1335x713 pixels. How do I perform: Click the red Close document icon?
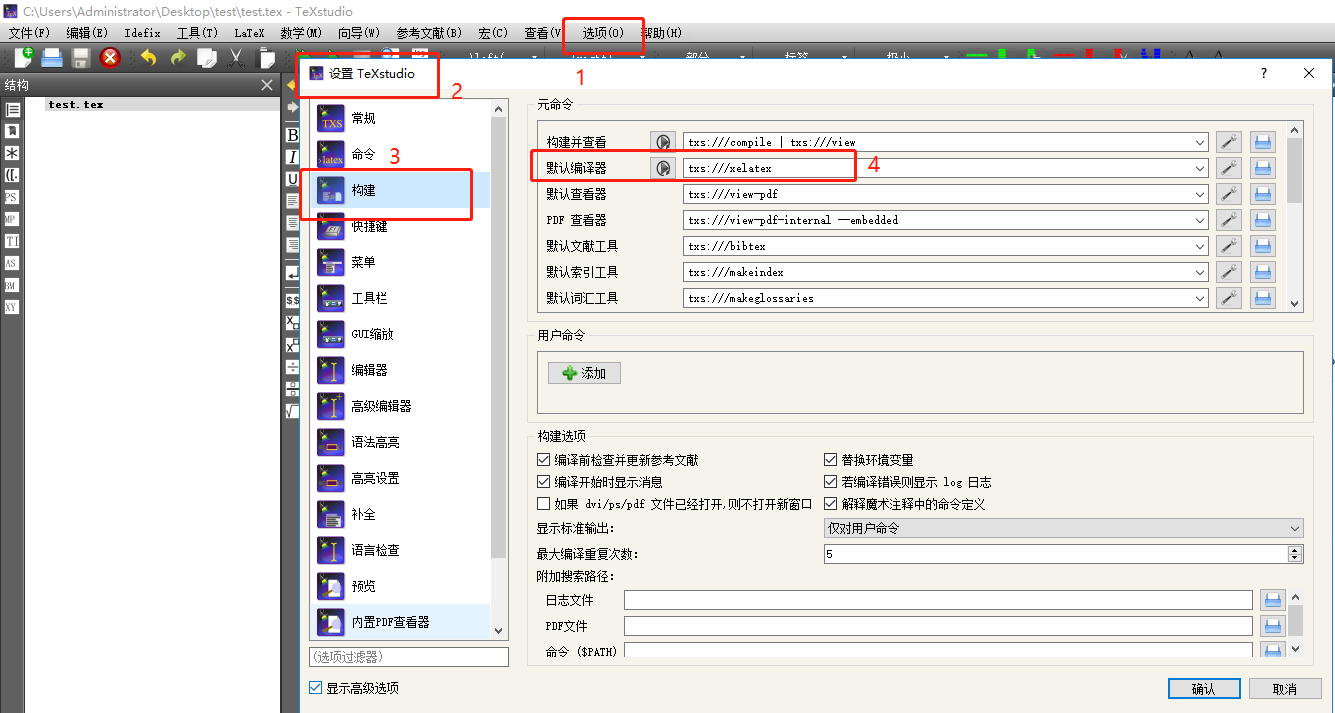tap(111, 58)
